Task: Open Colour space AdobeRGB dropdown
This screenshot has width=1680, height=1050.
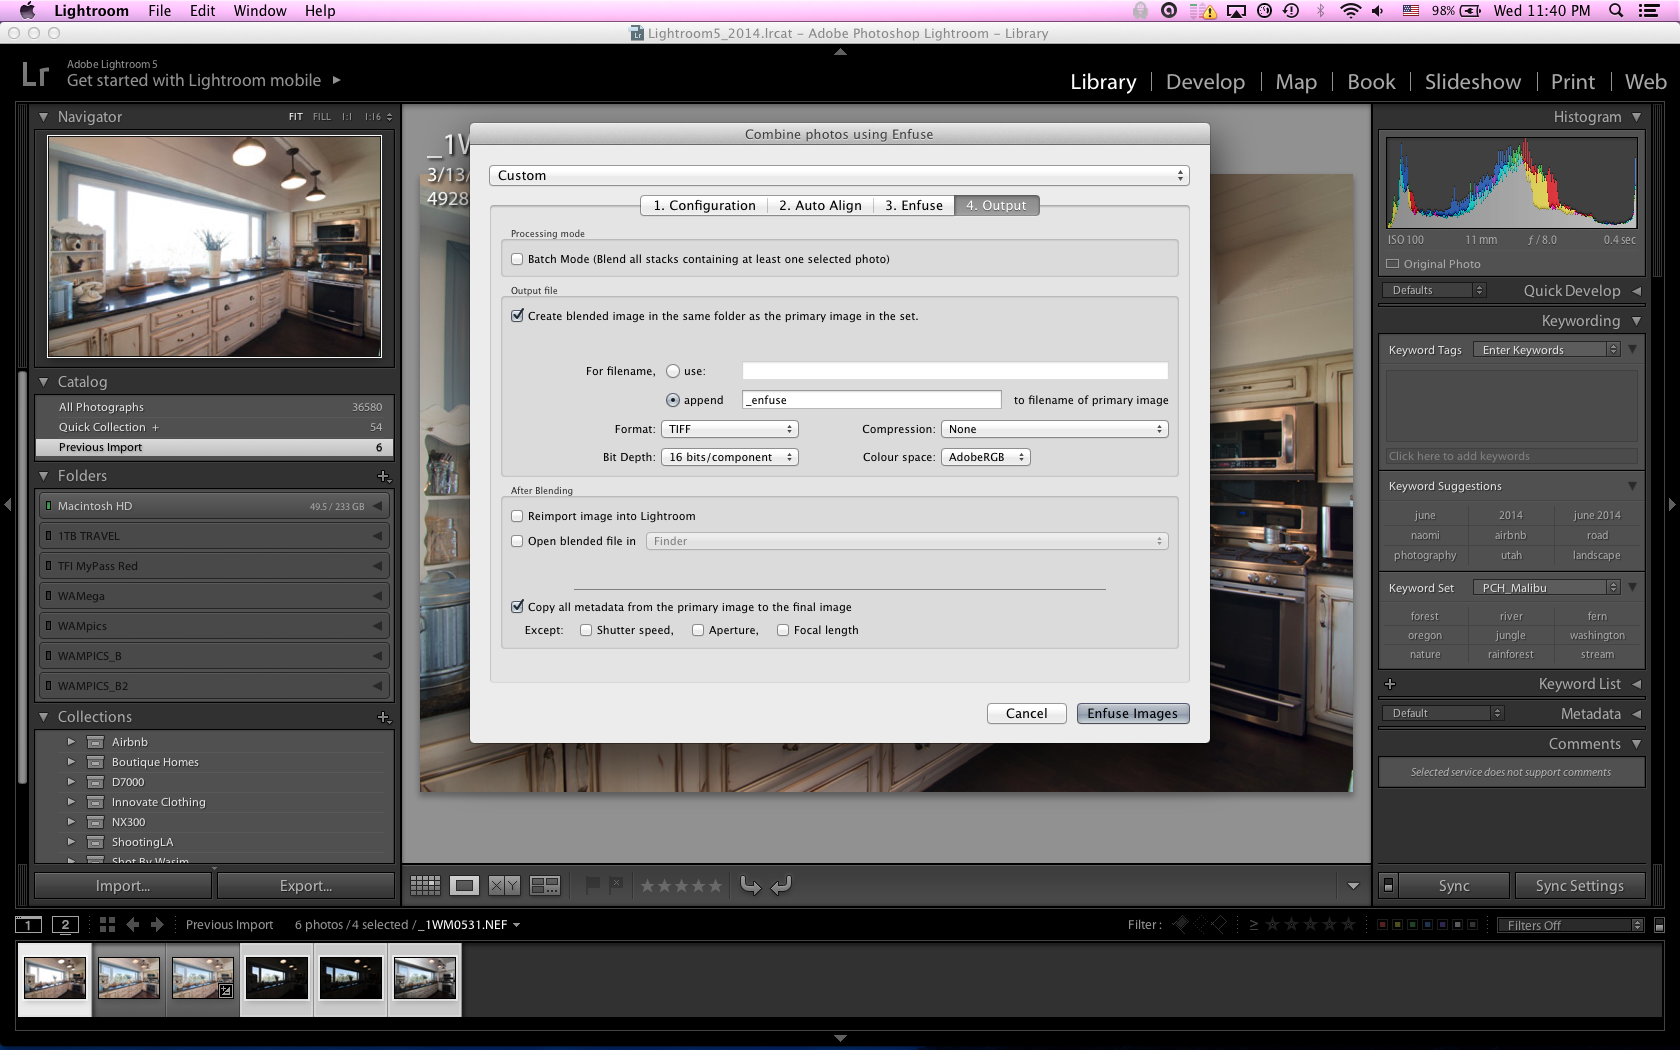Action: pos(985,457)
